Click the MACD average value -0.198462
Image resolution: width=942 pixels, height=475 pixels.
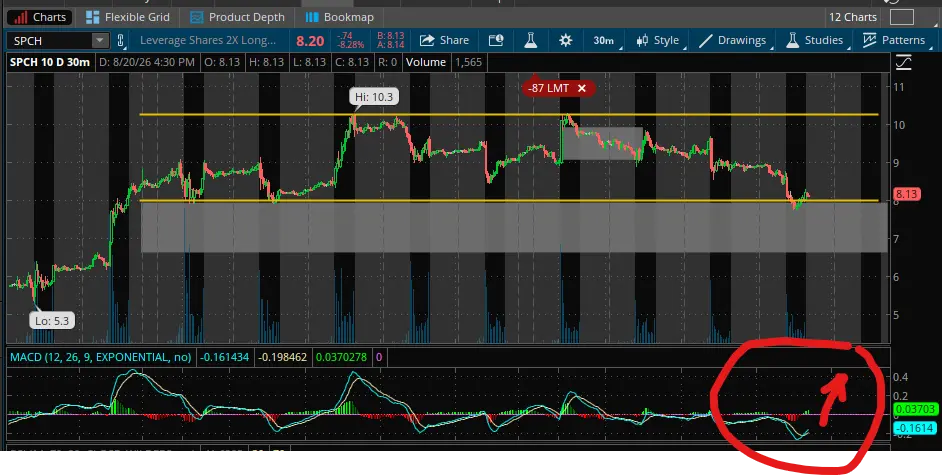point(282,357)
